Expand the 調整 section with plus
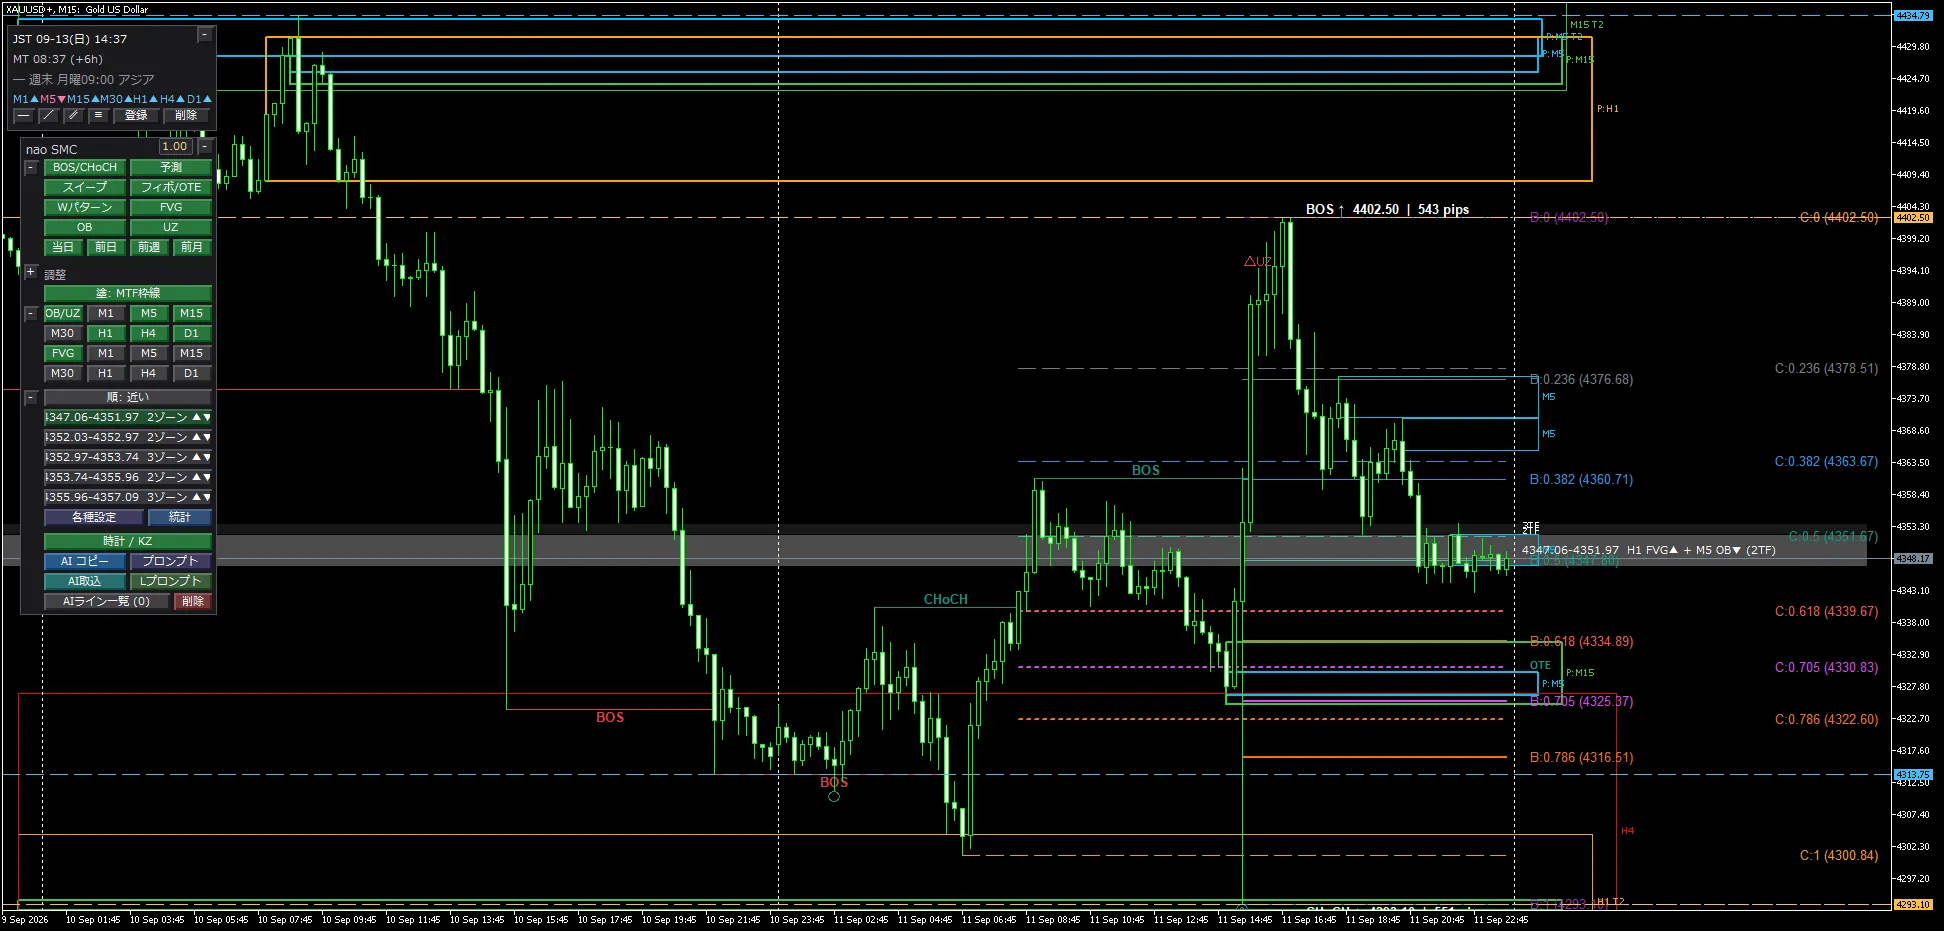 (31, 272)
